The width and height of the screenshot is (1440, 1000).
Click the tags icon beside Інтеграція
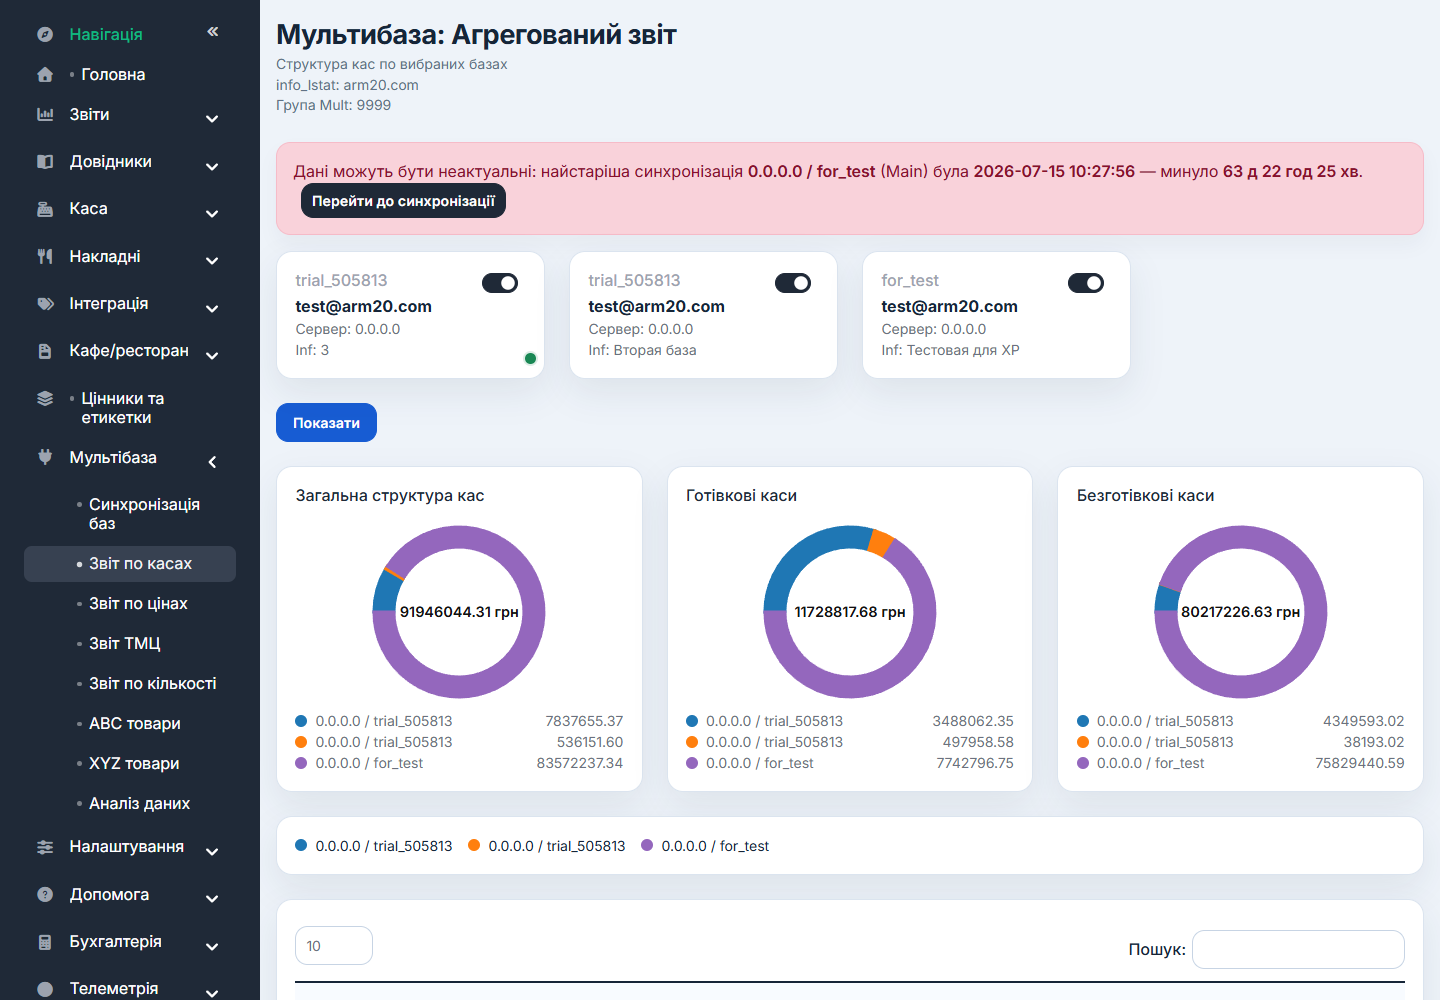pyautogui.click(x=45, y=303)
